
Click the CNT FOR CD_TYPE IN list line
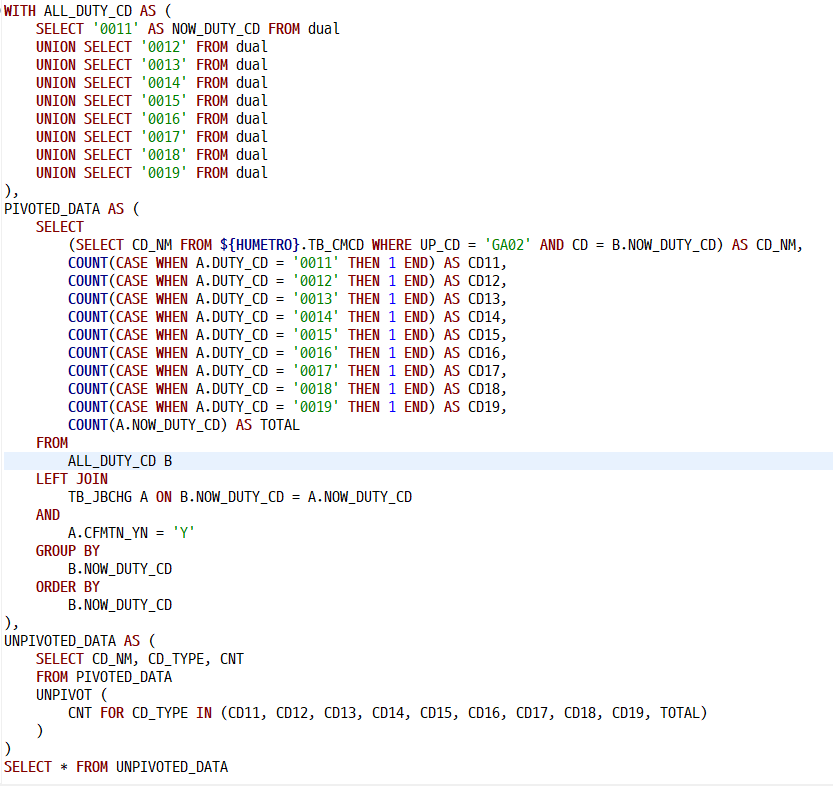click(x=388, y=713)
